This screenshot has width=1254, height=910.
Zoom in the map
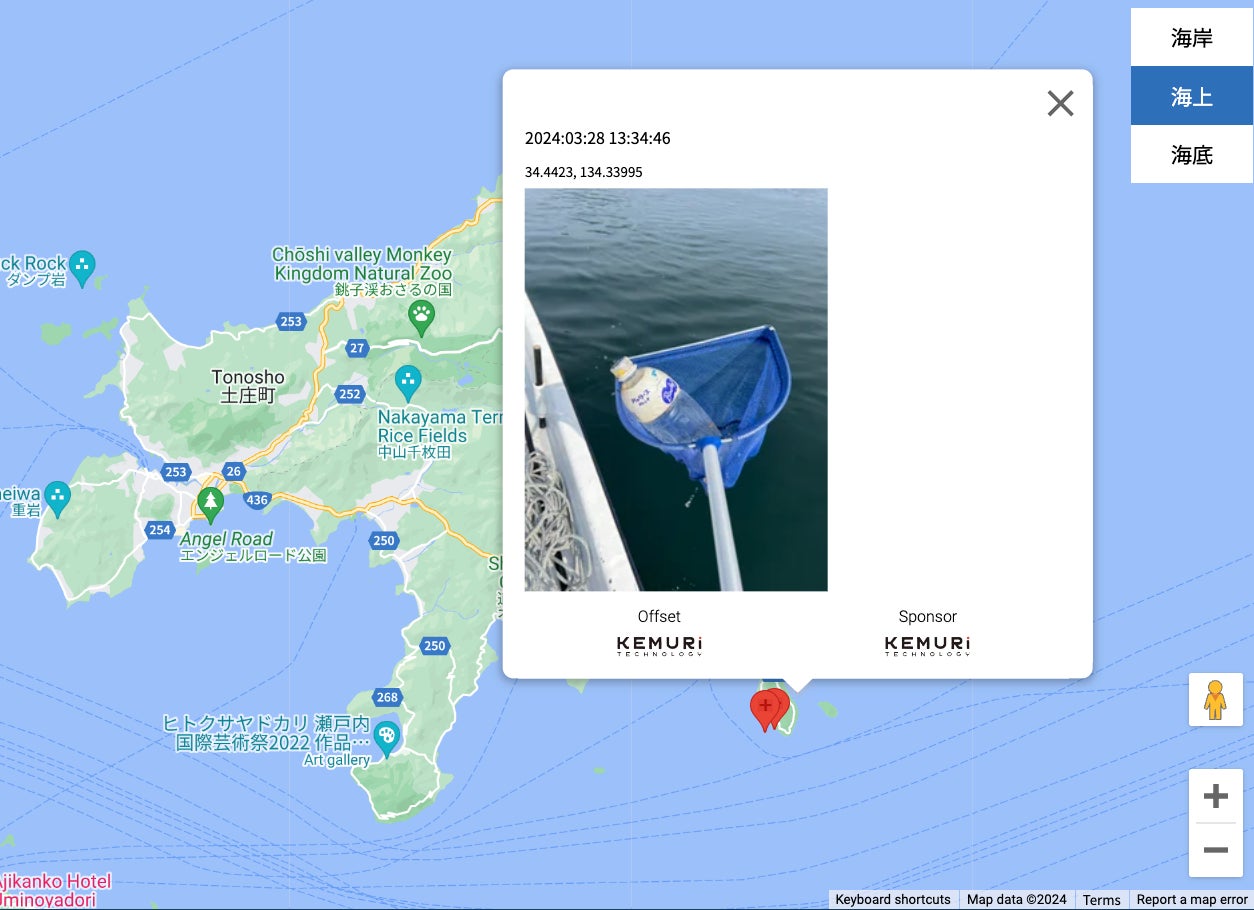coord(1215,796)
